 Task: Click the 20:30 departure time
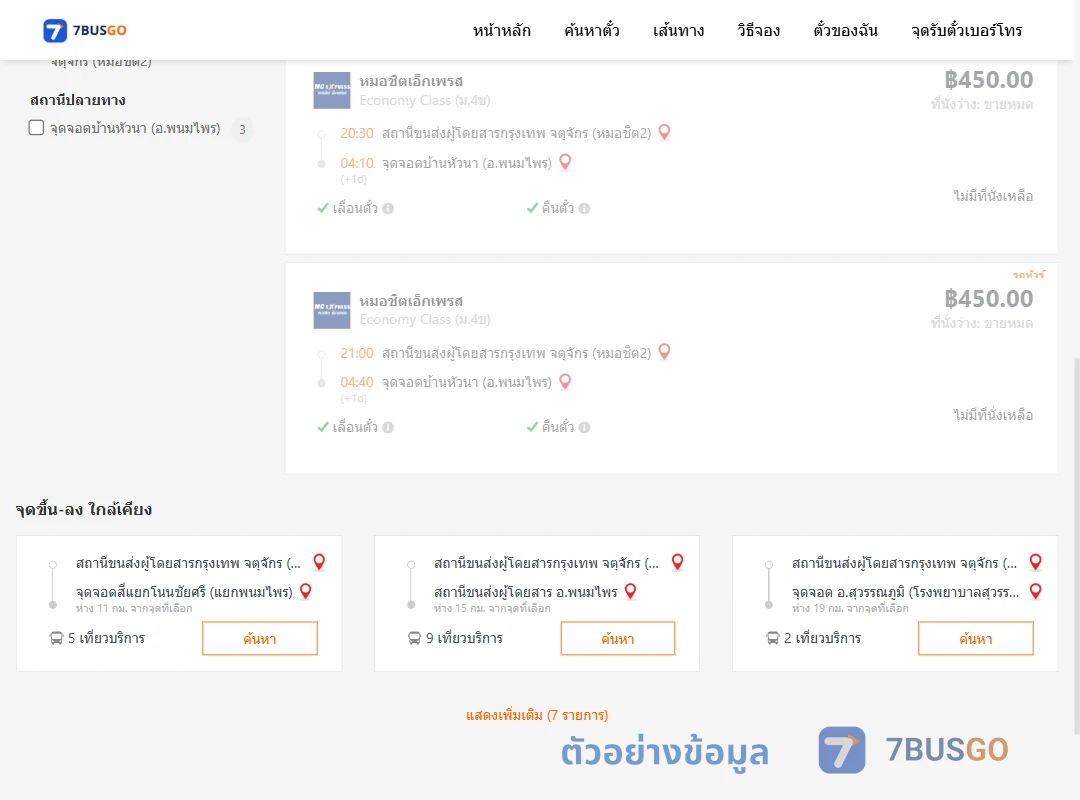coord(357,133)
